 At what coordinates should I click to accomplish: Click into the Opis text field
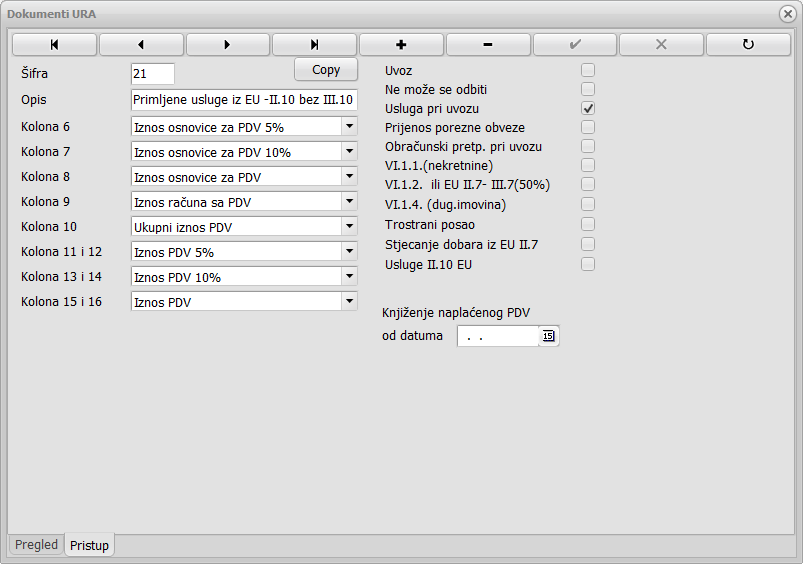[x=243, y=101]
